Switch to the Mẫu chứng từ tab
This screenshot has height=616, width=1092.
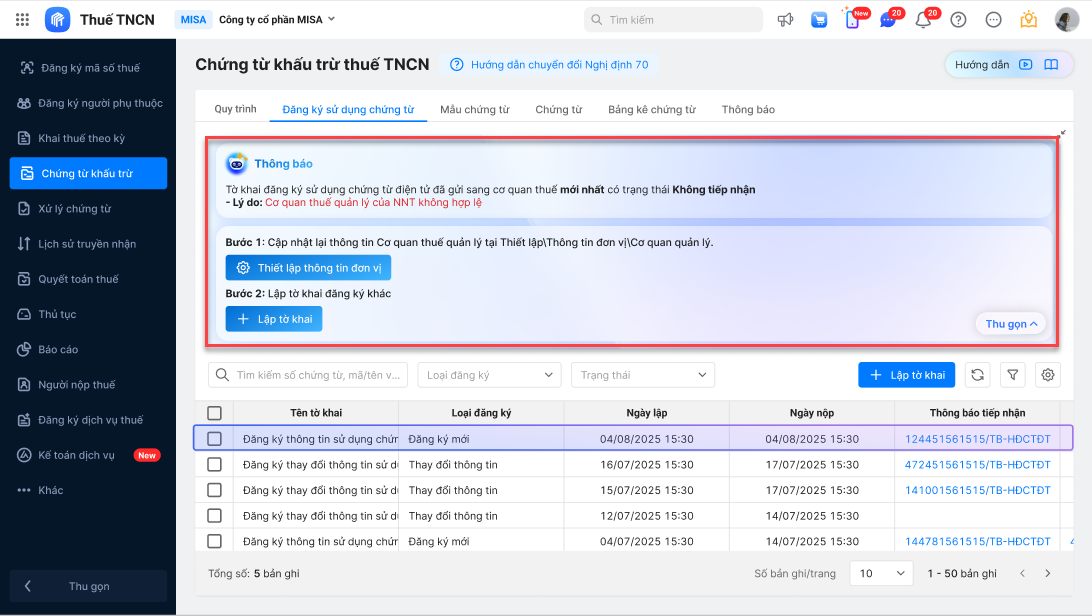(x=474, y=110)
